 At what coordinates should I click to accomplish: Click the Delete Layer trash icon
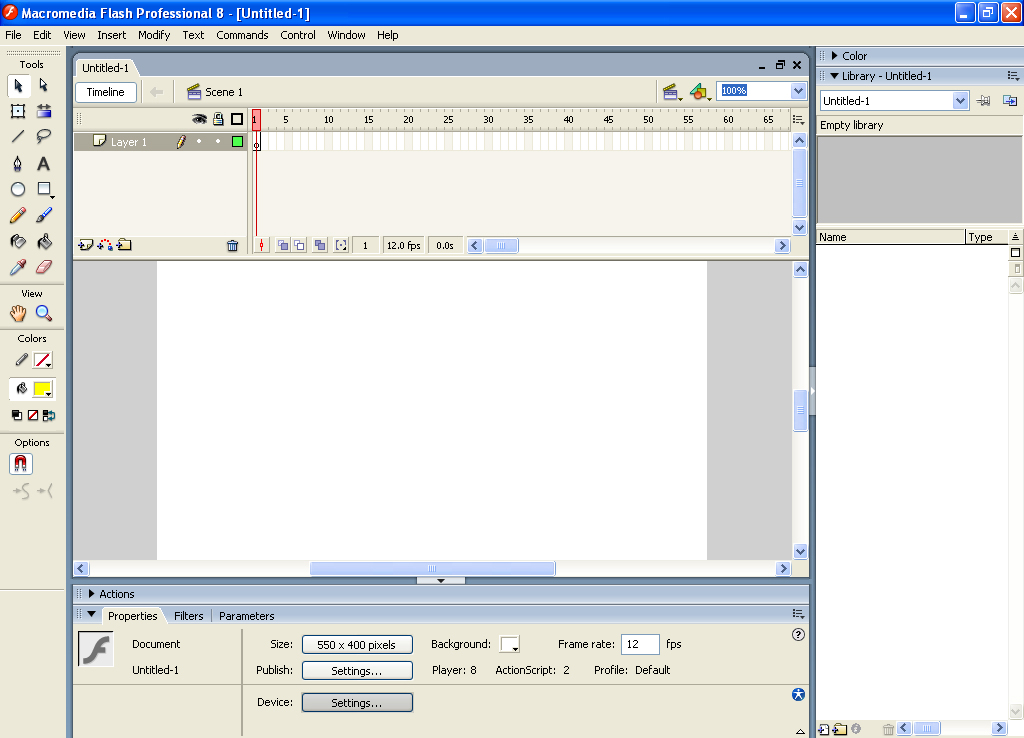232,246
